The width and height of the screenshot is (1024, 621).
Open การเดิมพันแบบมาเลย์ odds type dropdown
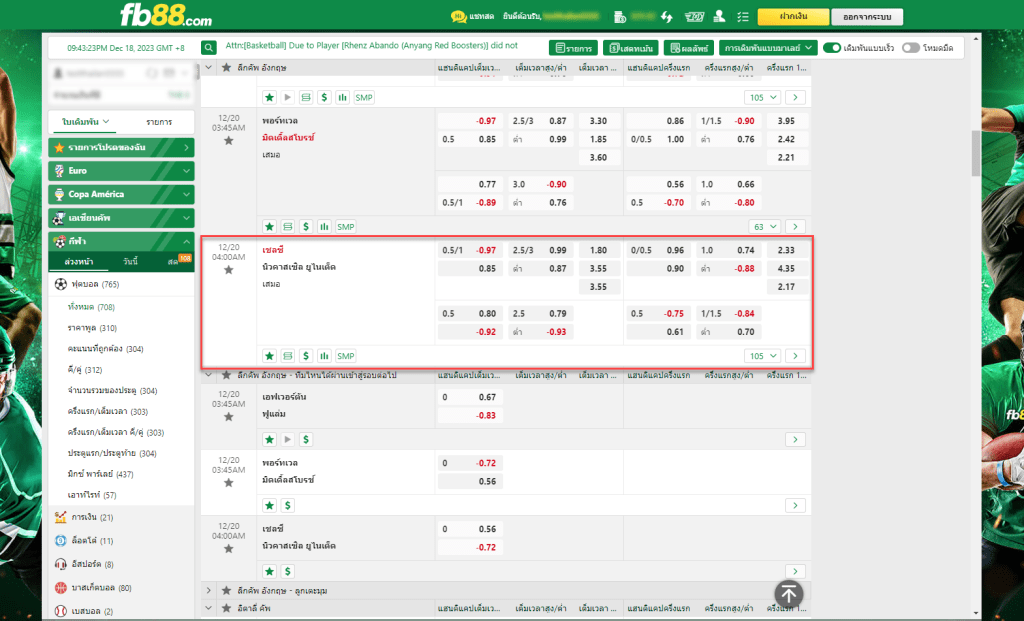(768, 48)
